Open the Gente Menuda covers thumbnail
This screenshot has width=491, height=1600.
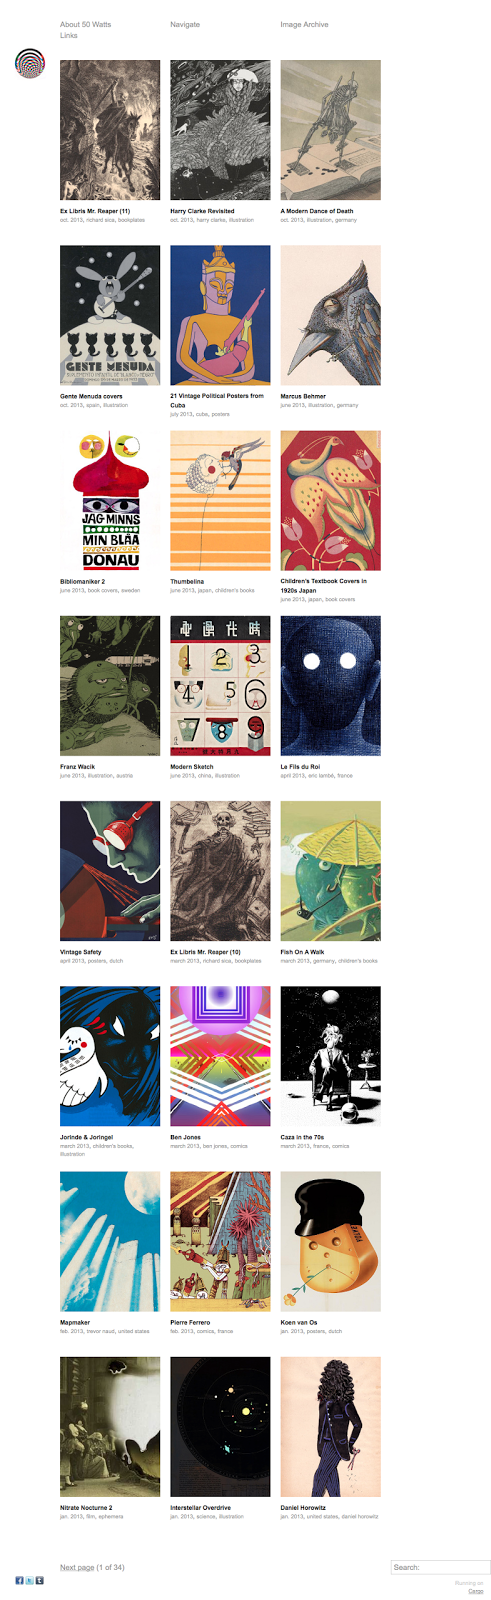pyautogui.click(x=110, y=315)
